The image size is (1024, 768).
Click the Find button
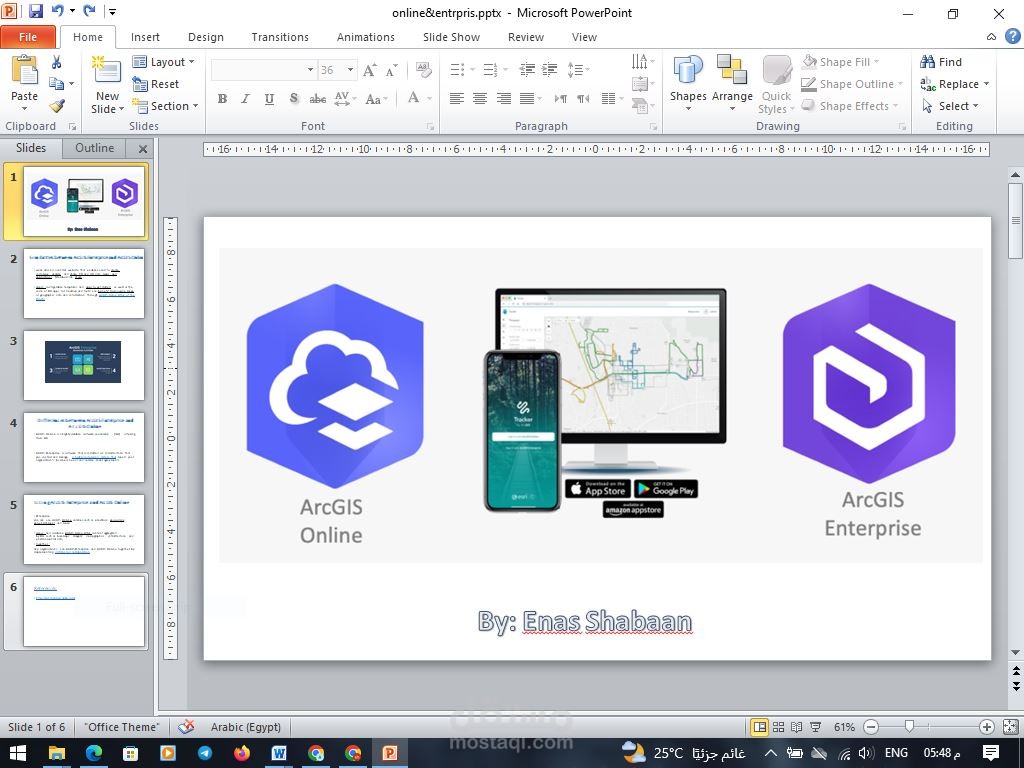941,62
